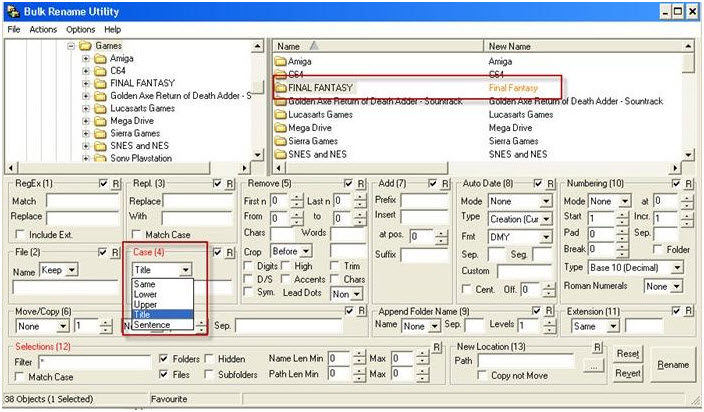This screenshot has height=412, width=704.
Task: Click the Lucasarts Games folder icon in file list
Action: 281,114
